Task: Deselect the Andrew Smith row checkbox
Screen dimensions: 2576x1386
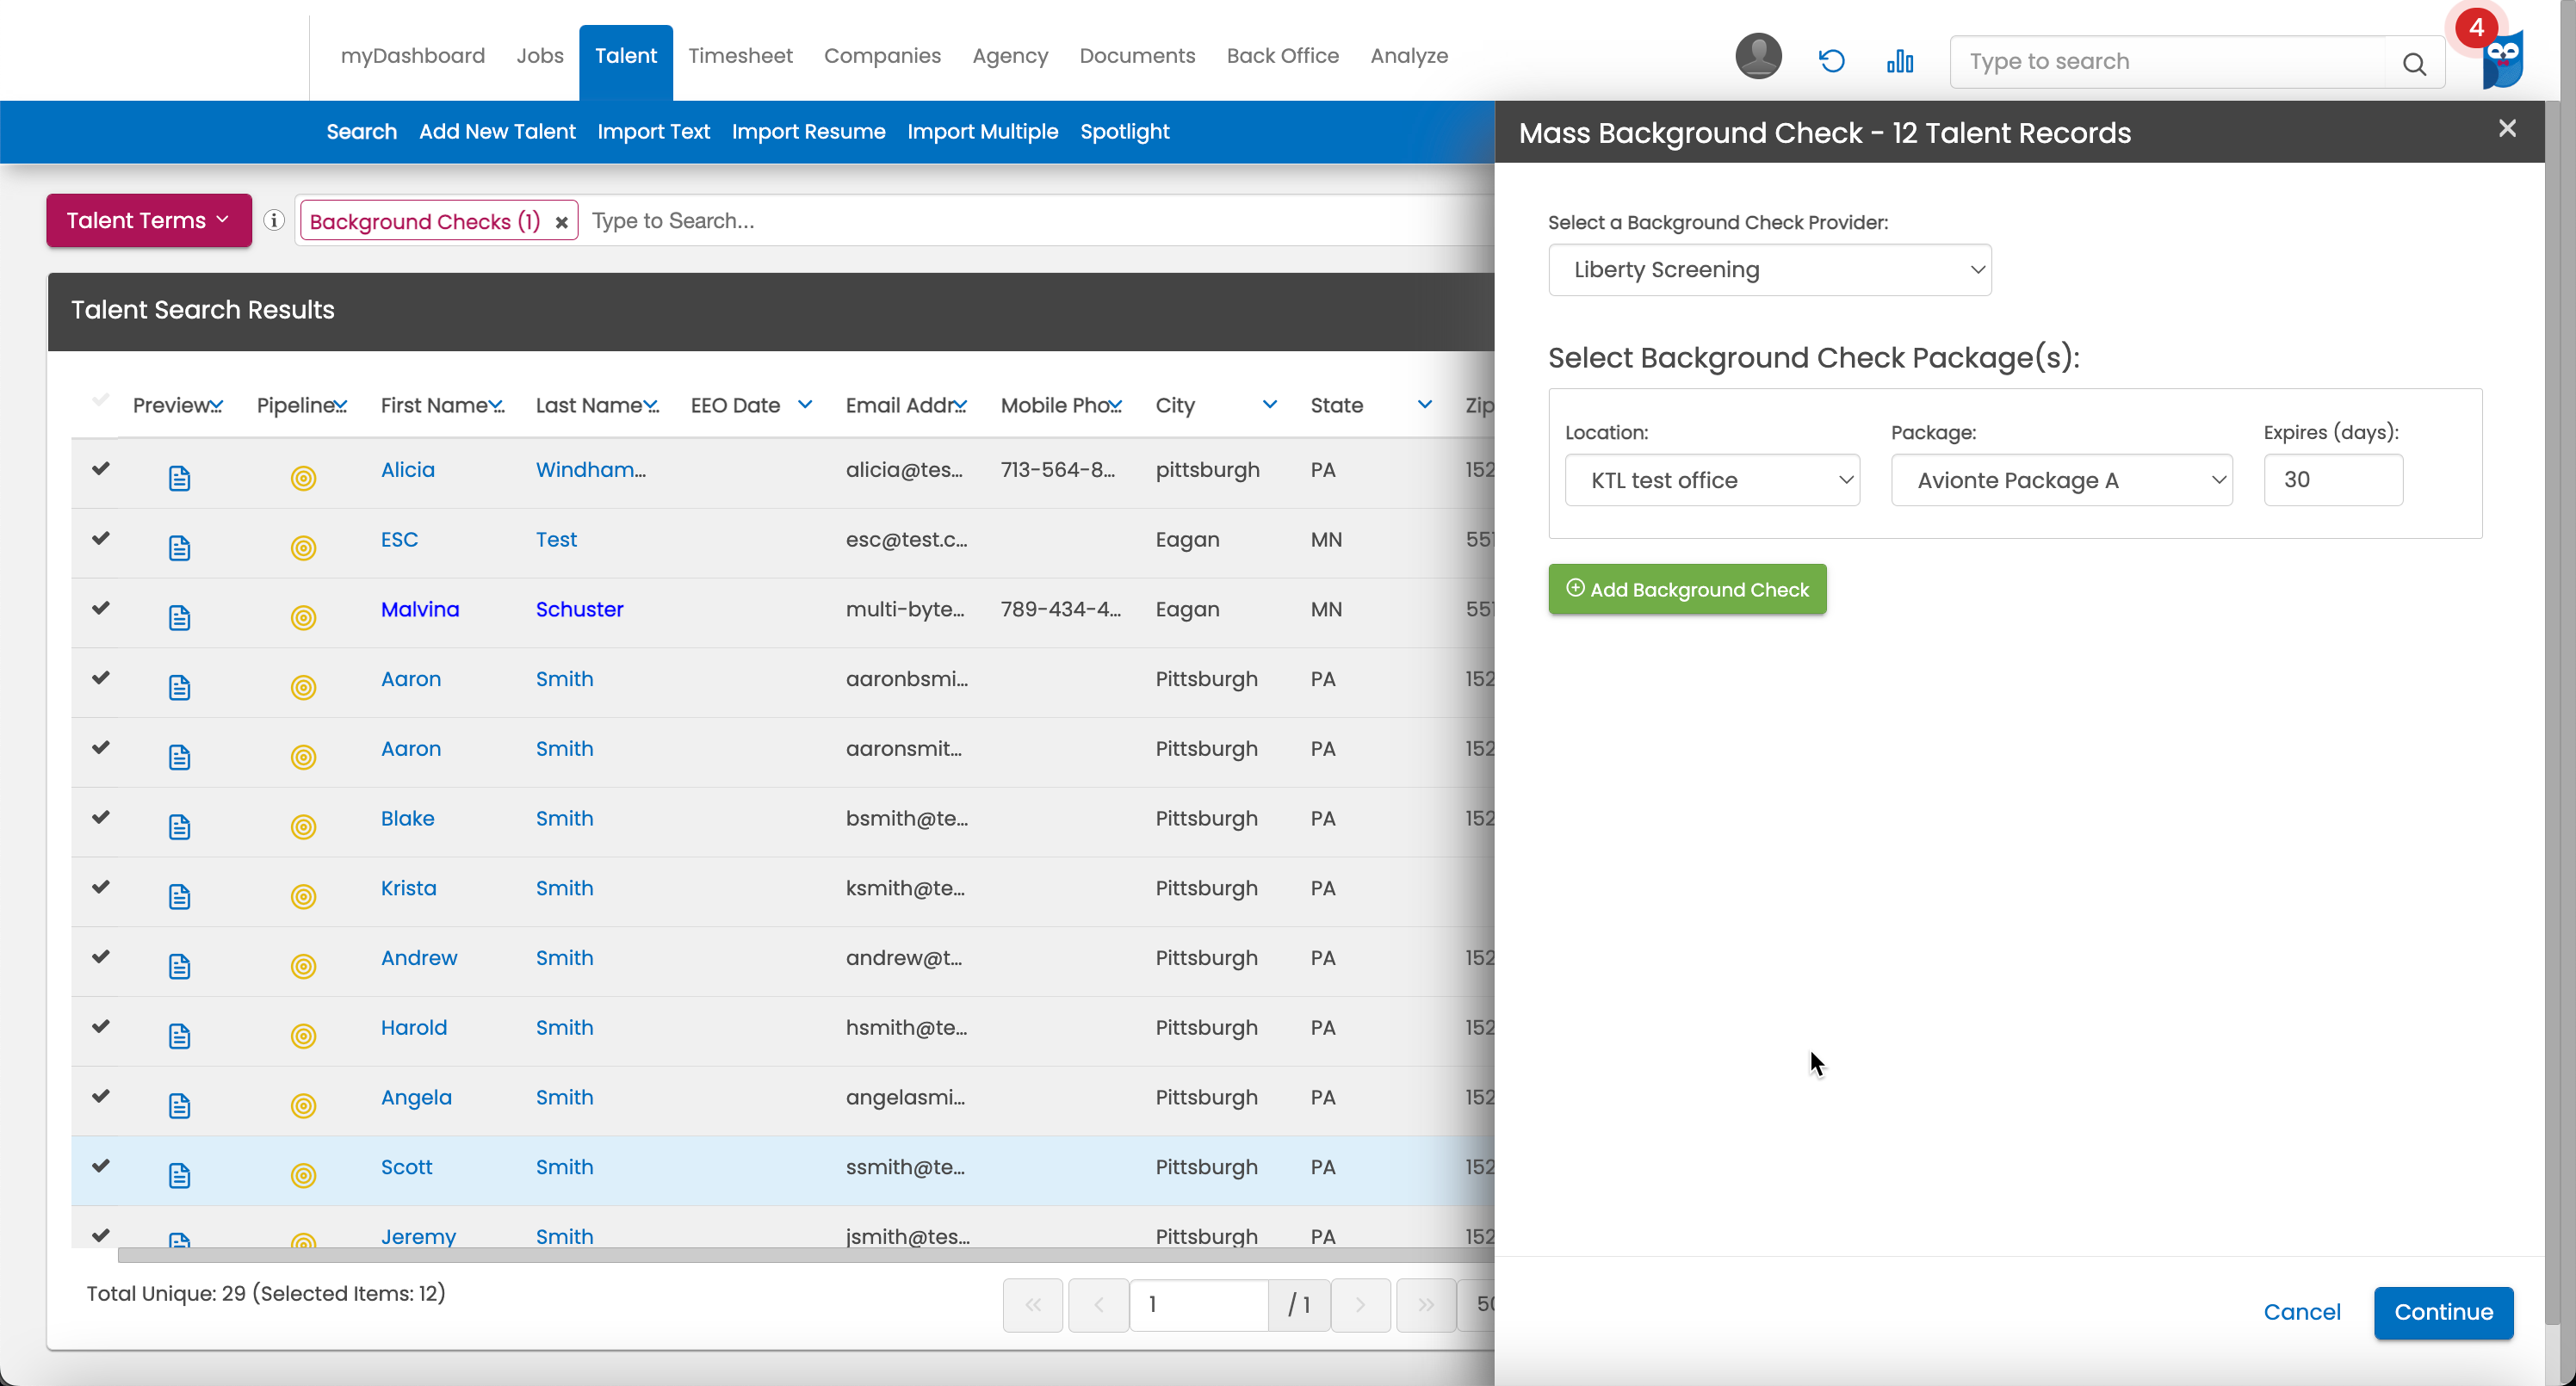Action: coord(100,956)
